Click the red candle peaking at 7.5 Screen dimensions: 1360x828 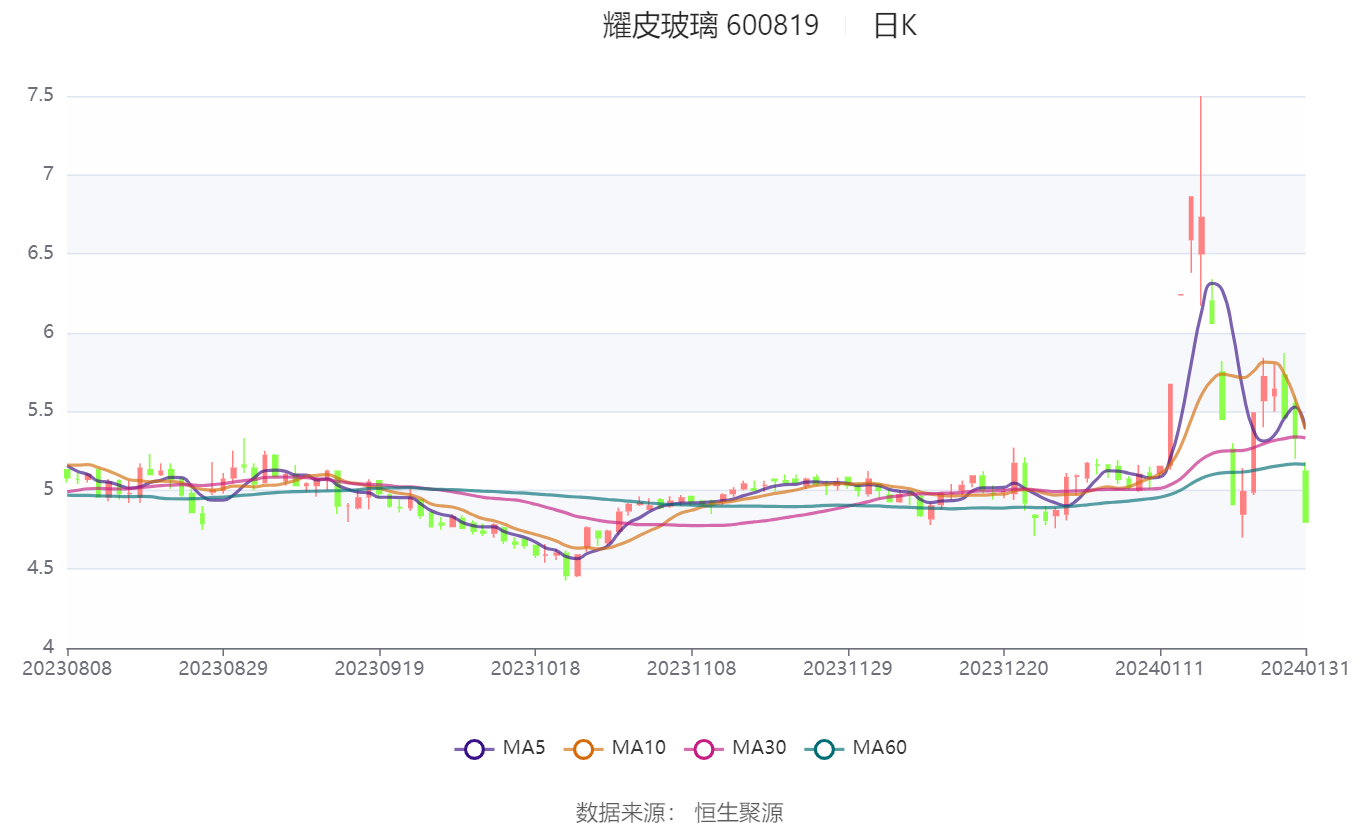click(1201, 235)
